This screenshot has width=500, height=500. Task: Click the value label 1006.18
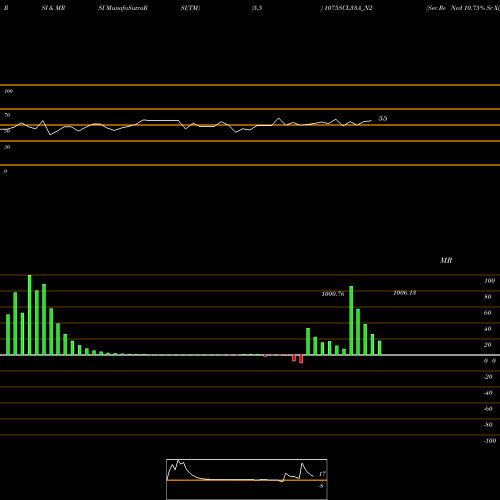click(x=405, y=293)
